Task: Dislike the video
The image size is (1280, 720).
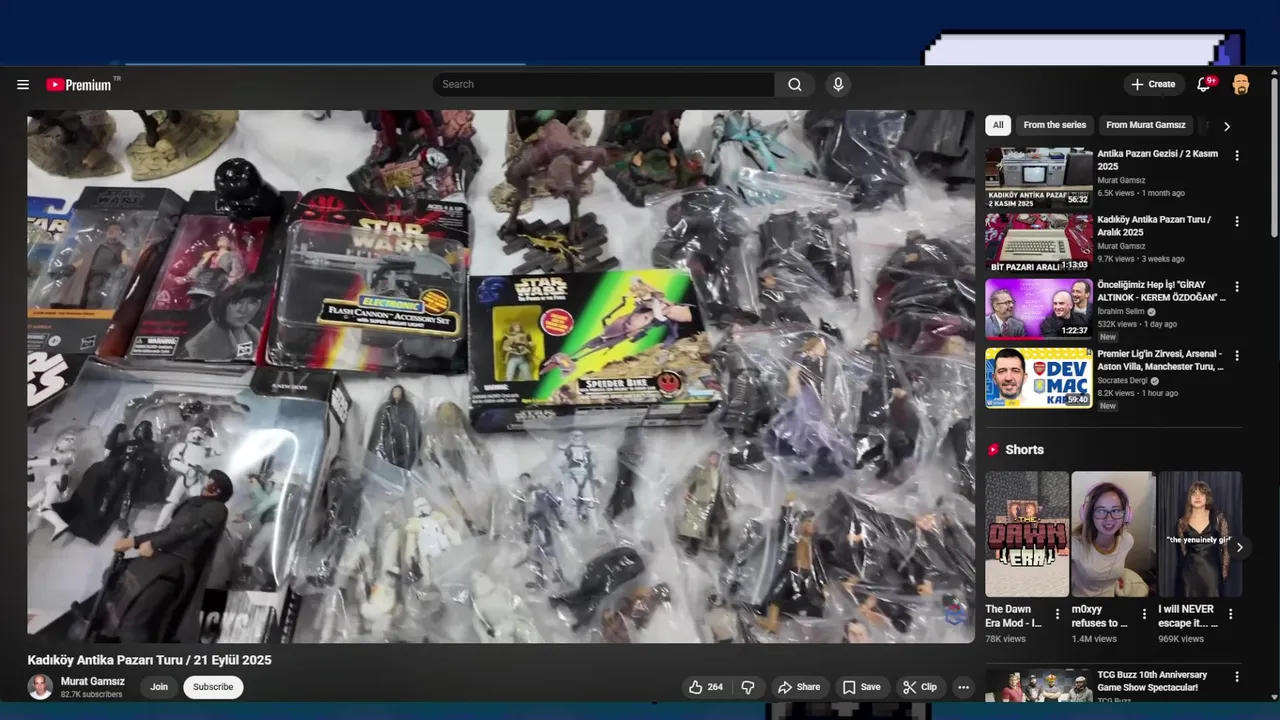Action: click(x=748, y=687)
